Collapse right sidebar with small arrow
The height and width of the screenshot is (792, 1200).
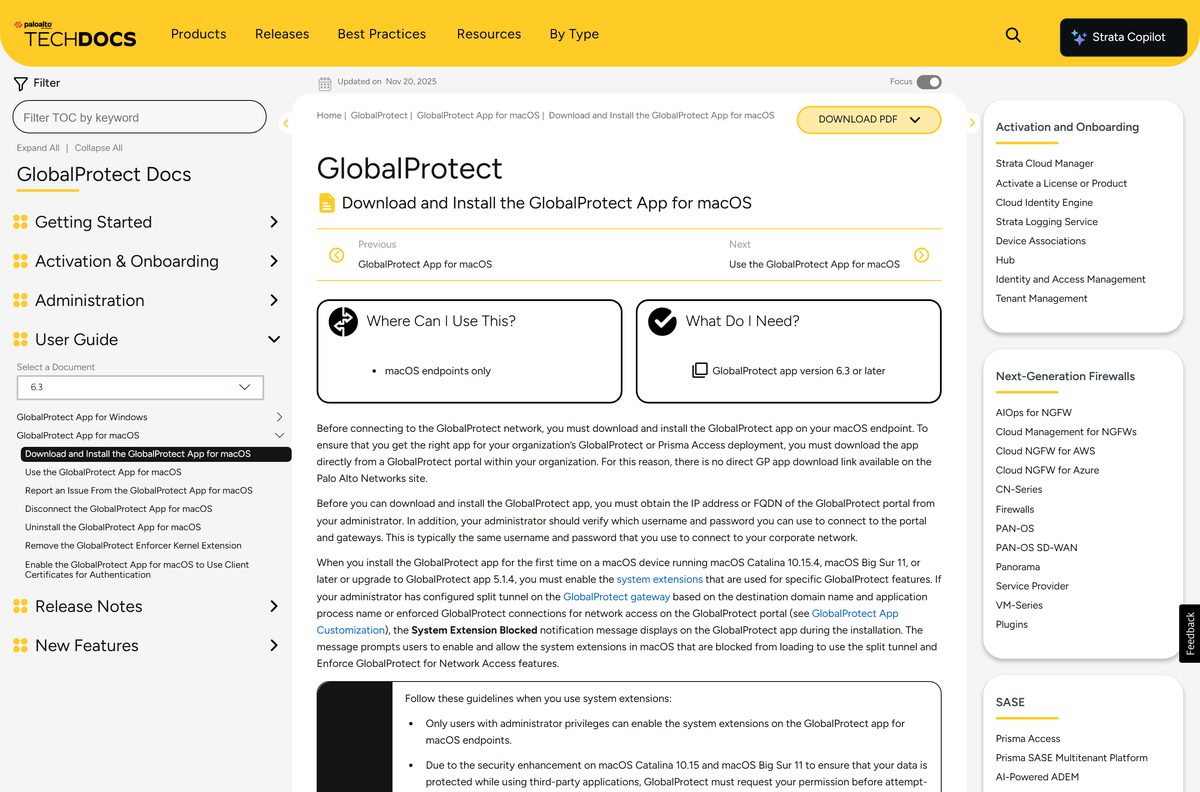[x=972, y=123]
